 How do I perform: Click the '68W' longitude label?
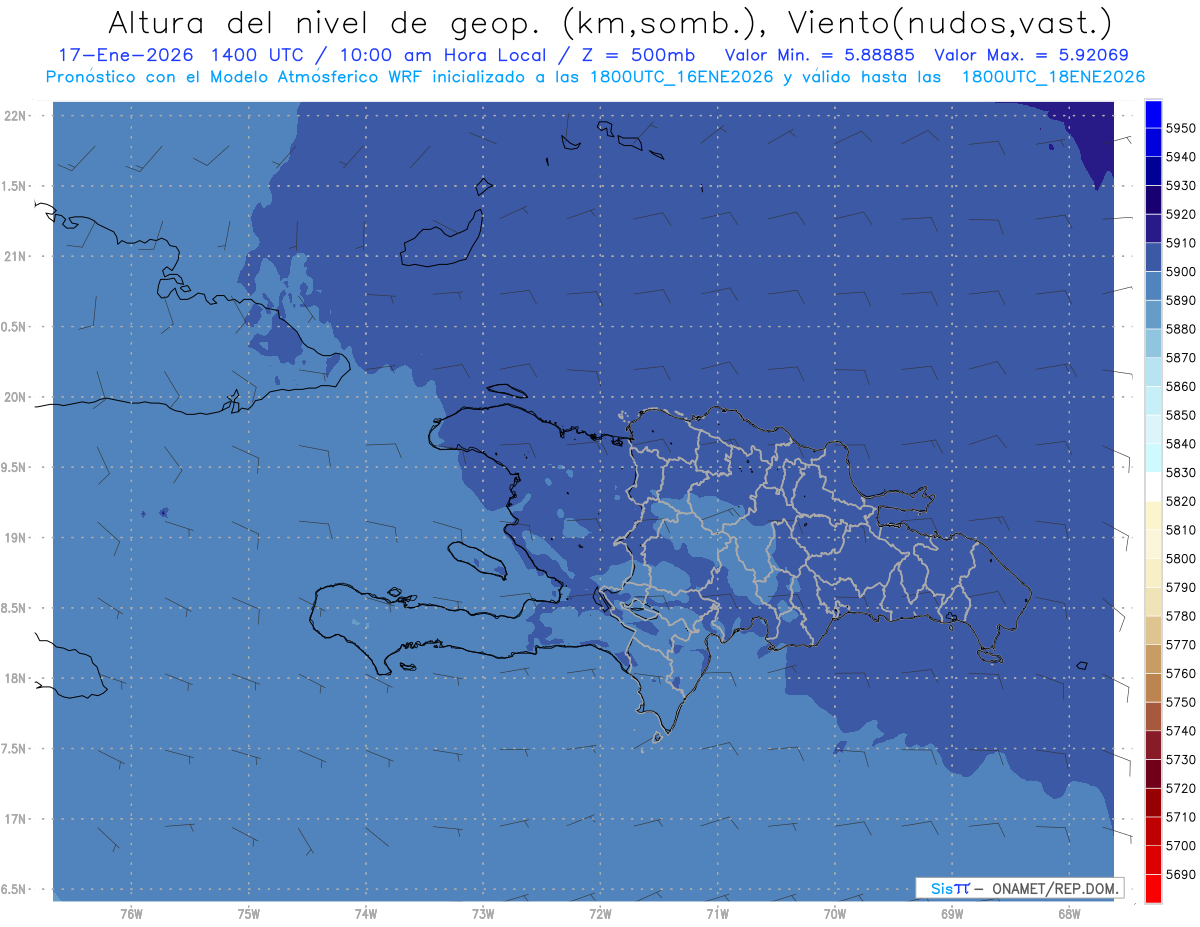click(1069, 913)
